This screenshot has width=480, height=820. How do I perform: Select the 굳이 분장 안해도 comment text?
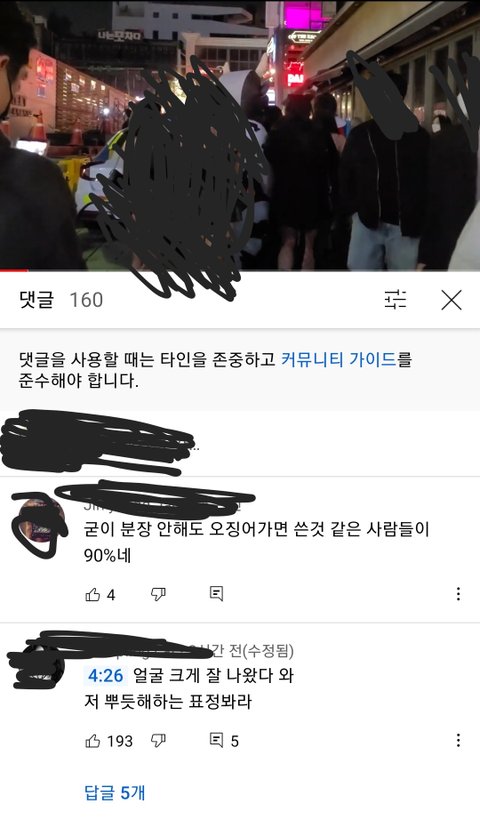(x=256, y=542)
